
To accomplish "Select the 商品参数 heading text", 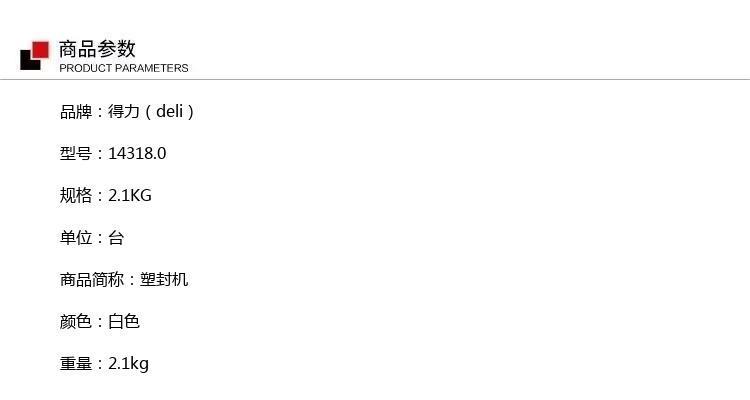I will (x=97, y=49).
